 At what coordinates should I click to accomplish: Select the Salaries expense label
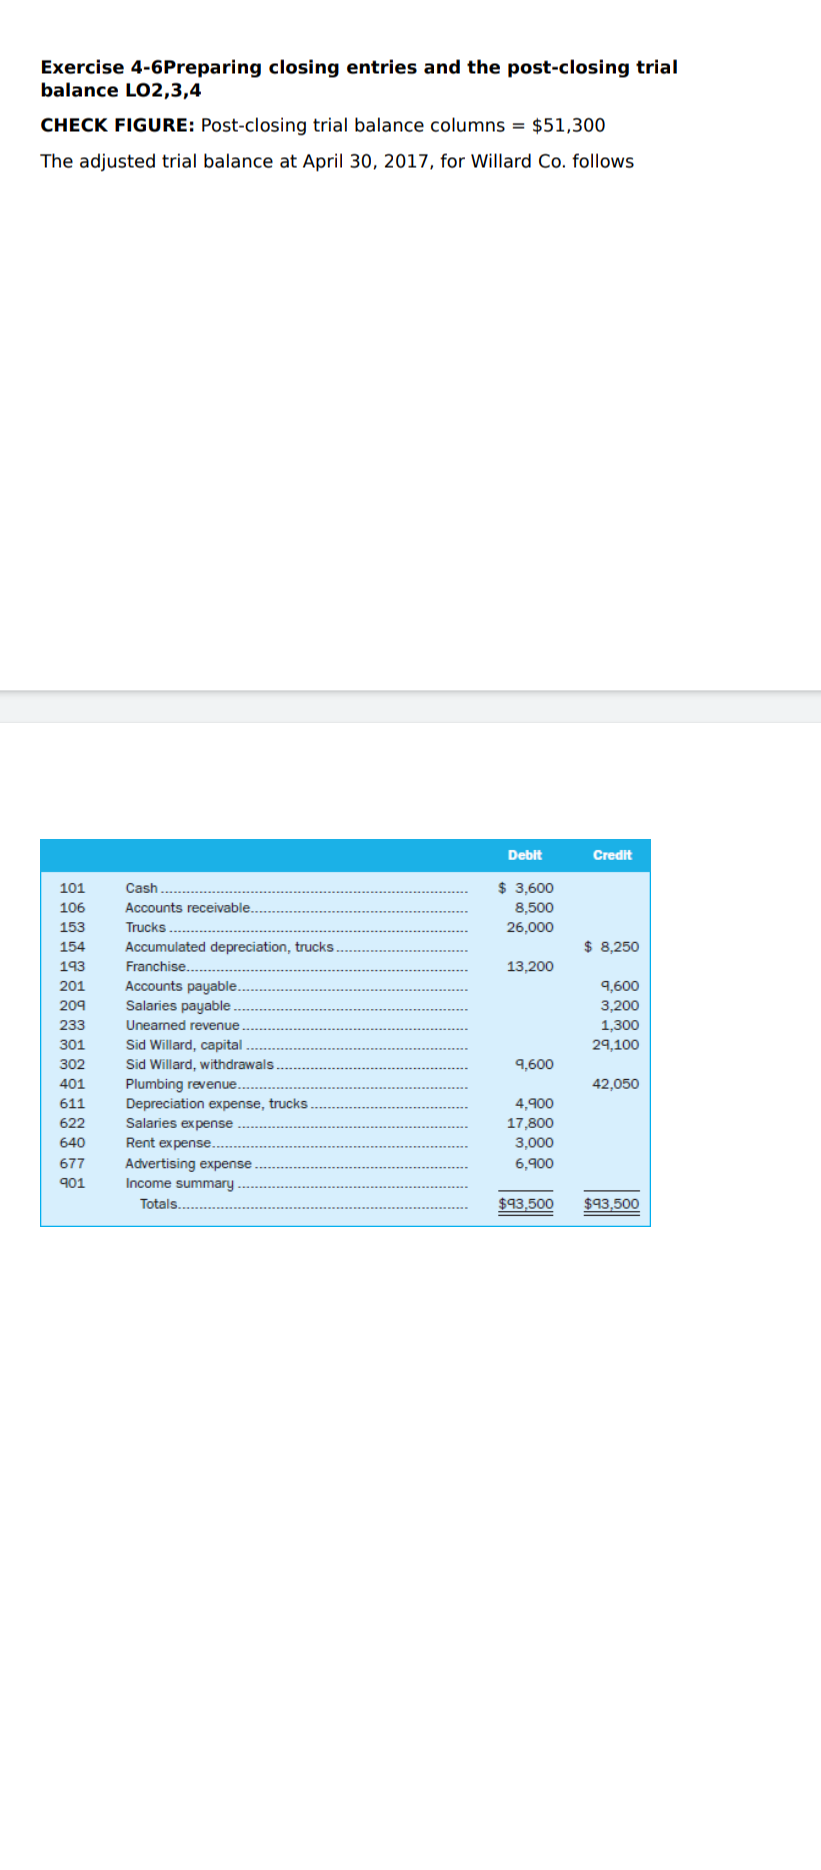pyautogui.click(x=179, y=1123)
